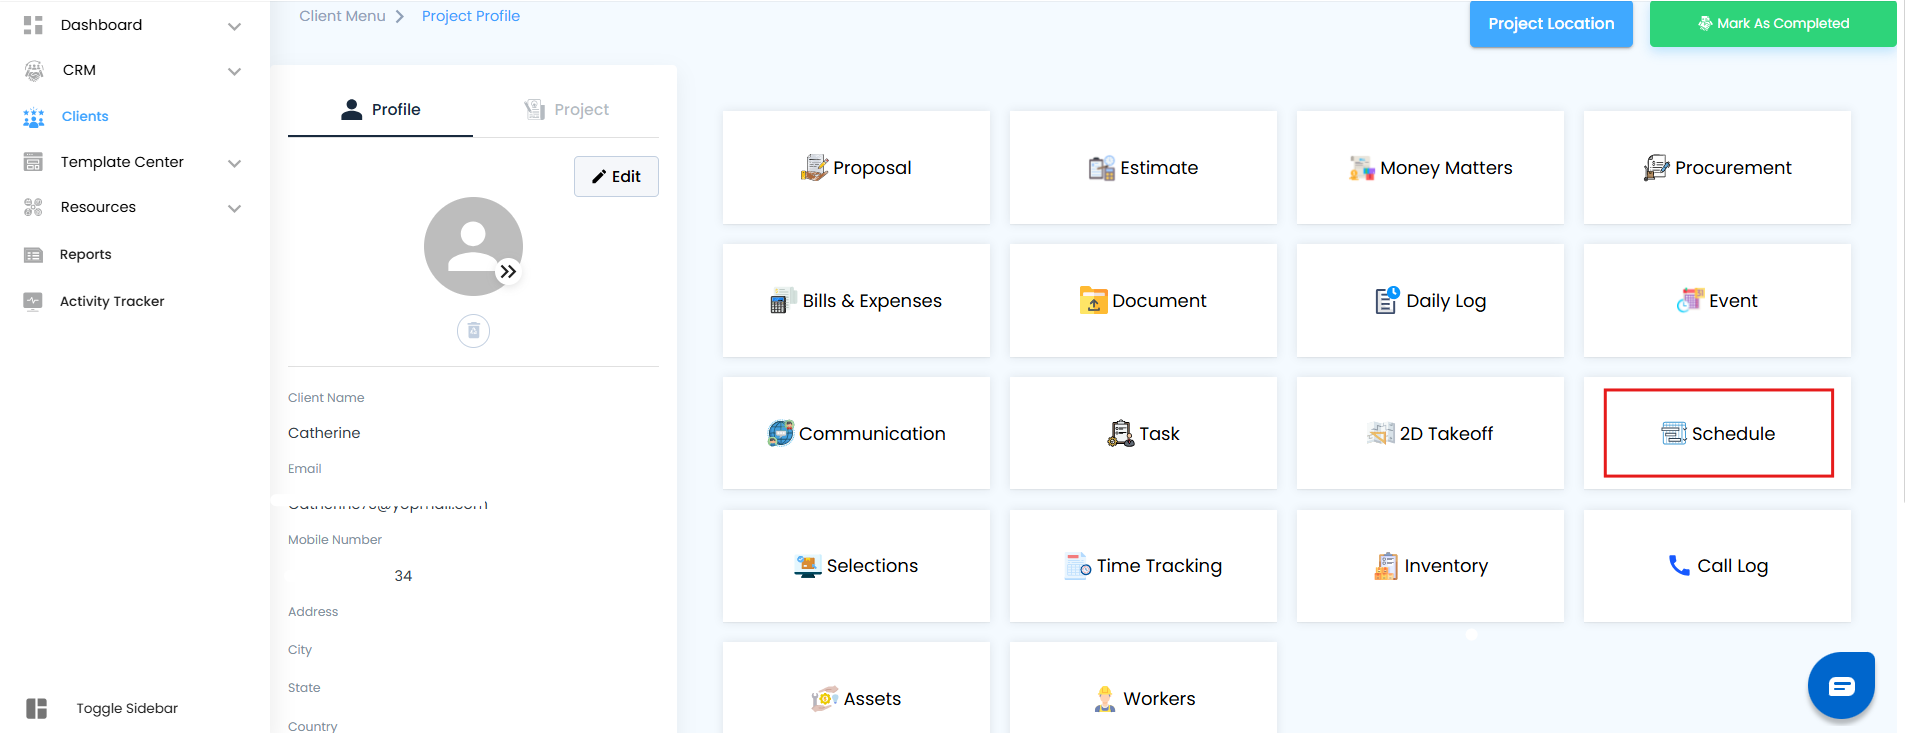Expand the CRM menu chevron
This screenshot has width=1905, height=733.
235,71
